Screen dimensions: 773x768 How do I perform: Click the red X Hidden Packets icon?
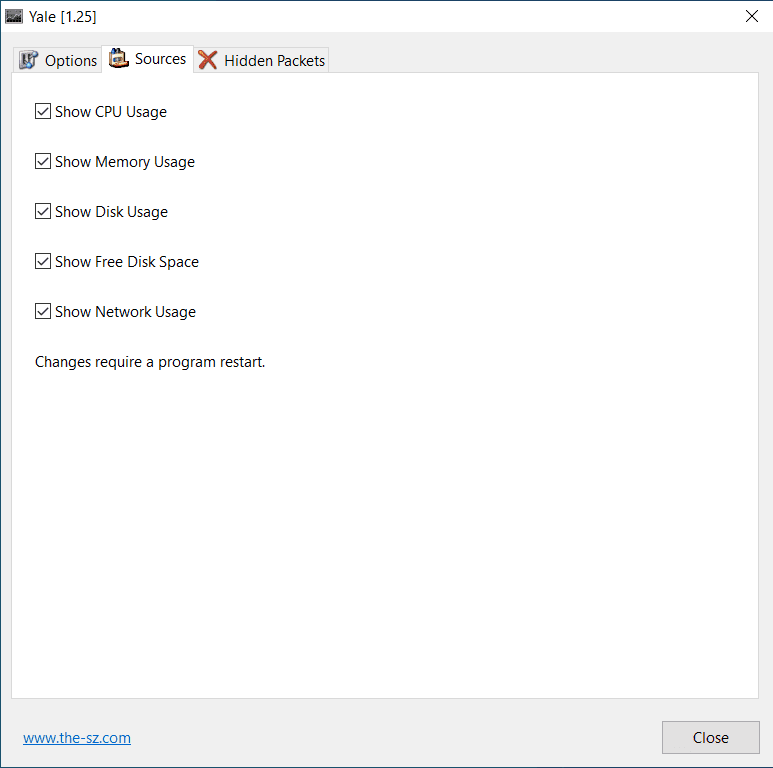208,60
